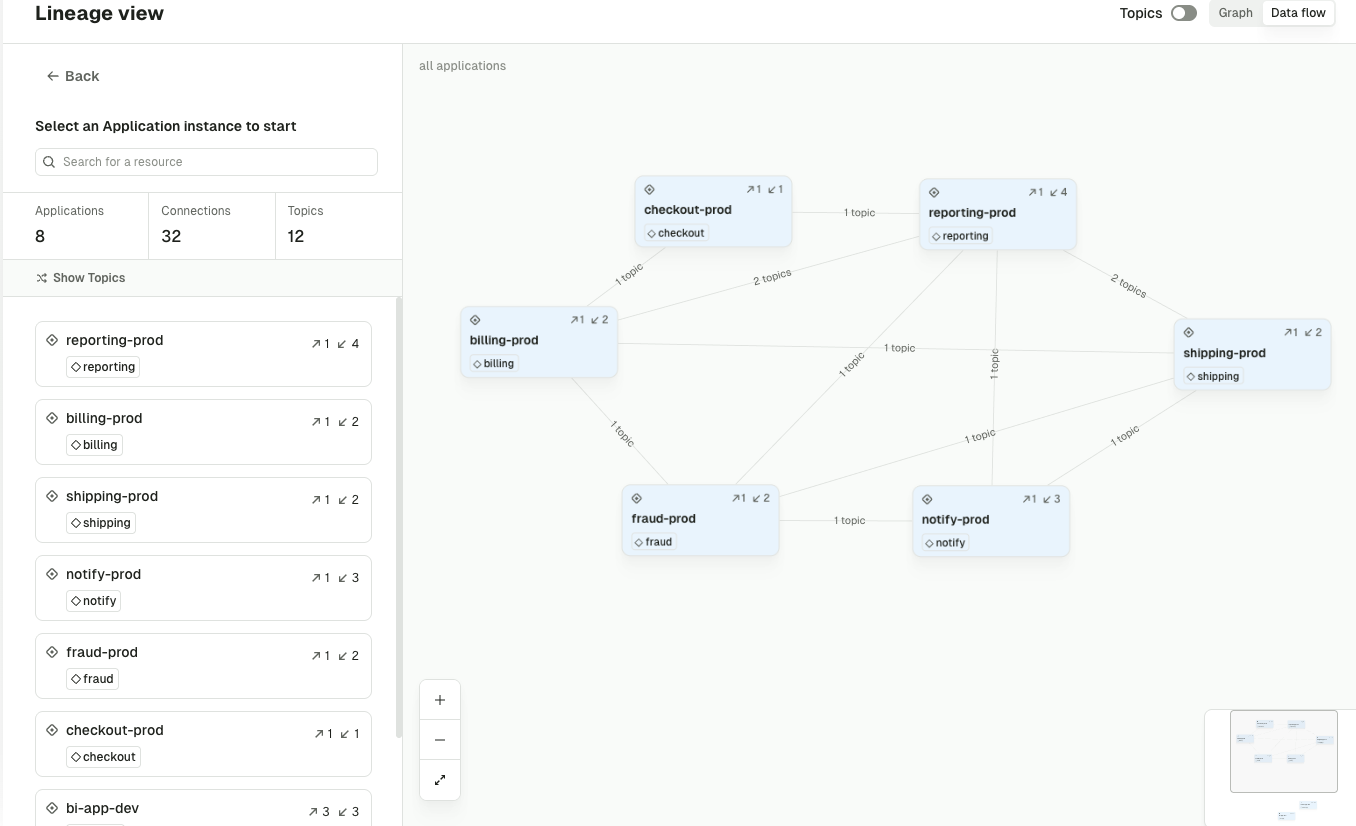The height and width of the screenshot is (826, 1356).
Task: Click the fraud tag on the fraud-prod graph node
Action: point(653,542)
